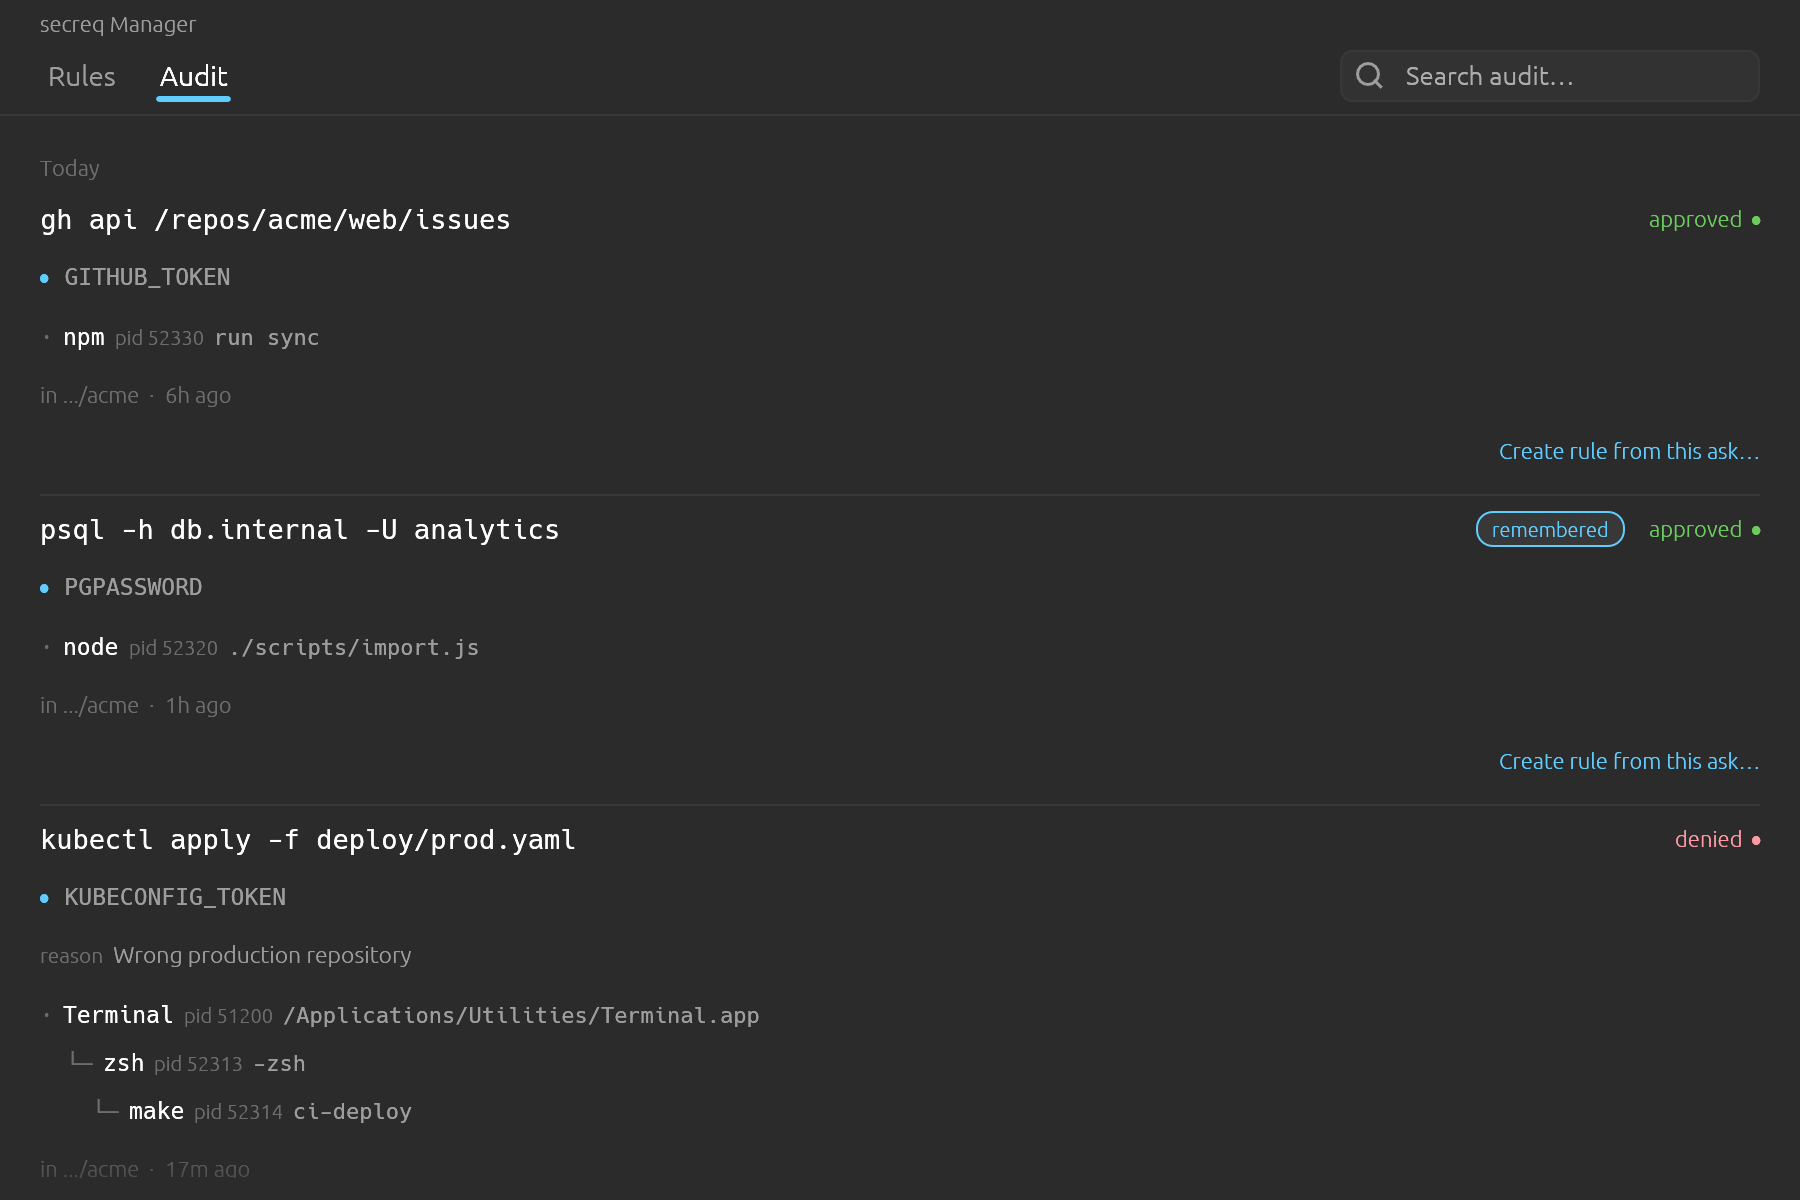Create rule from the psql ask
This screenshot has height=1200, width=1800.
1629,762
